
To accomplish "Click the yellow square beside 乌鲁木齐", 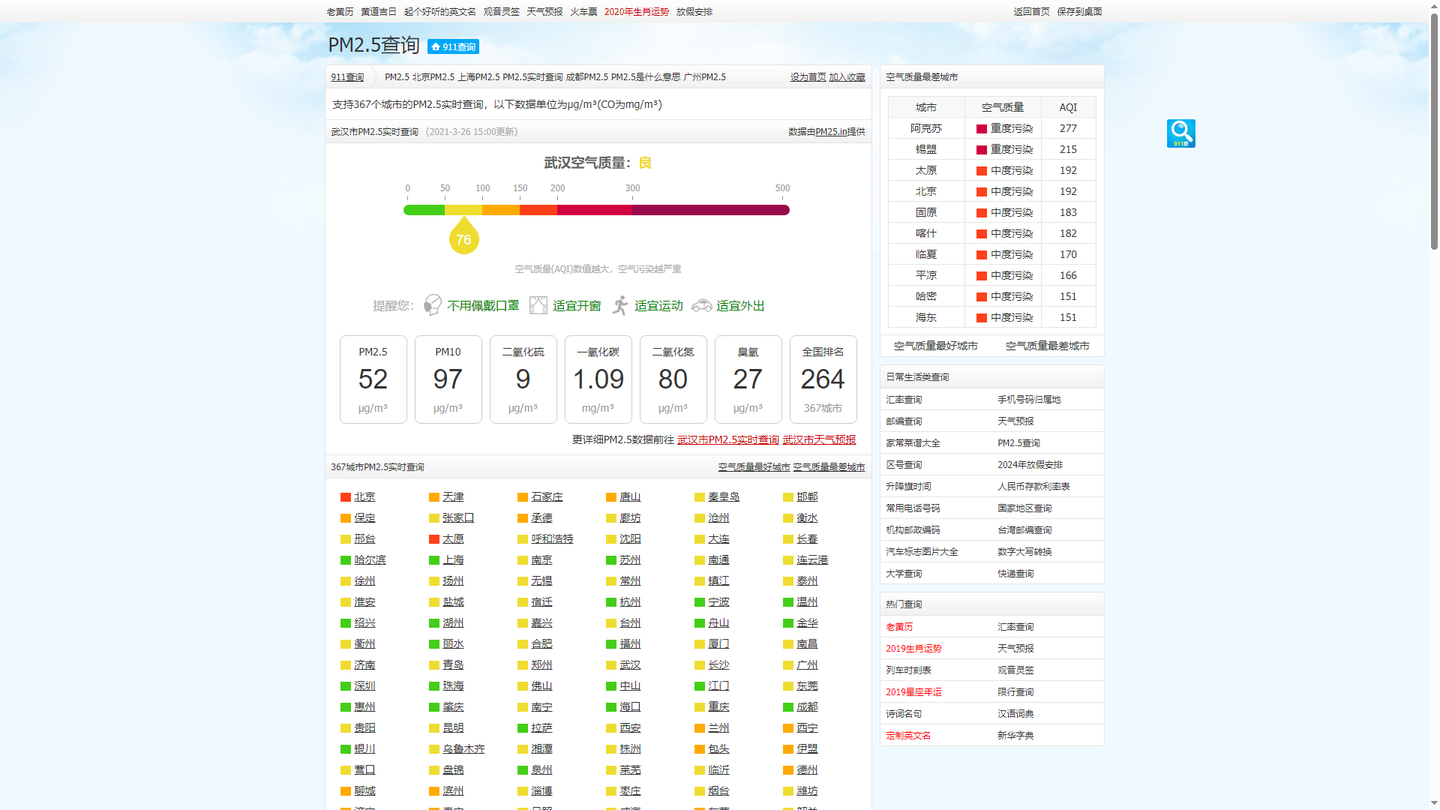I will [x=434, y=750].
